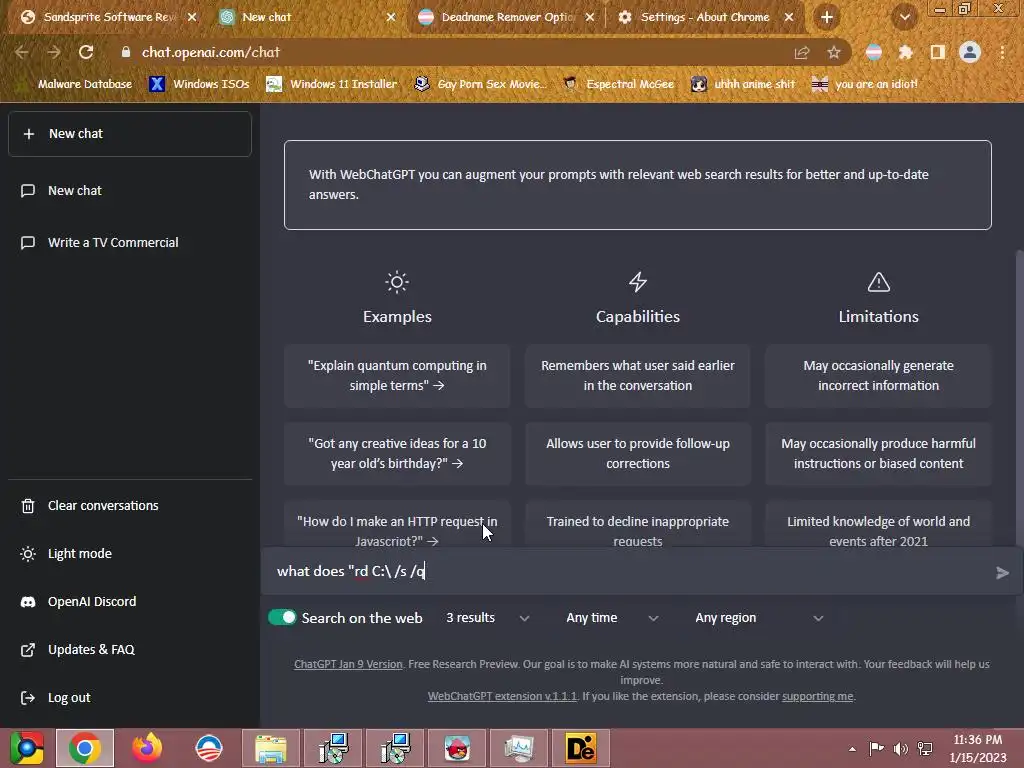Viewport: 1024px width, 768px height.
Task: Close the Sandsprite Software tab
Action: tap(192, 17)
